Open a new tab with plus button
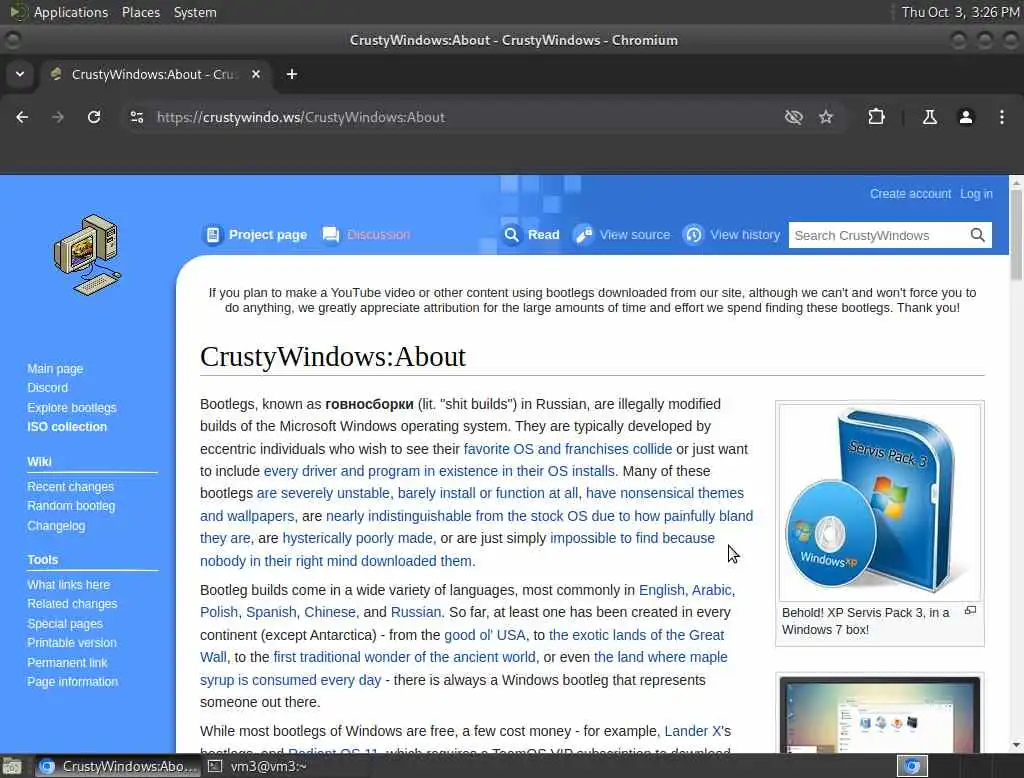 coord(292,74)
